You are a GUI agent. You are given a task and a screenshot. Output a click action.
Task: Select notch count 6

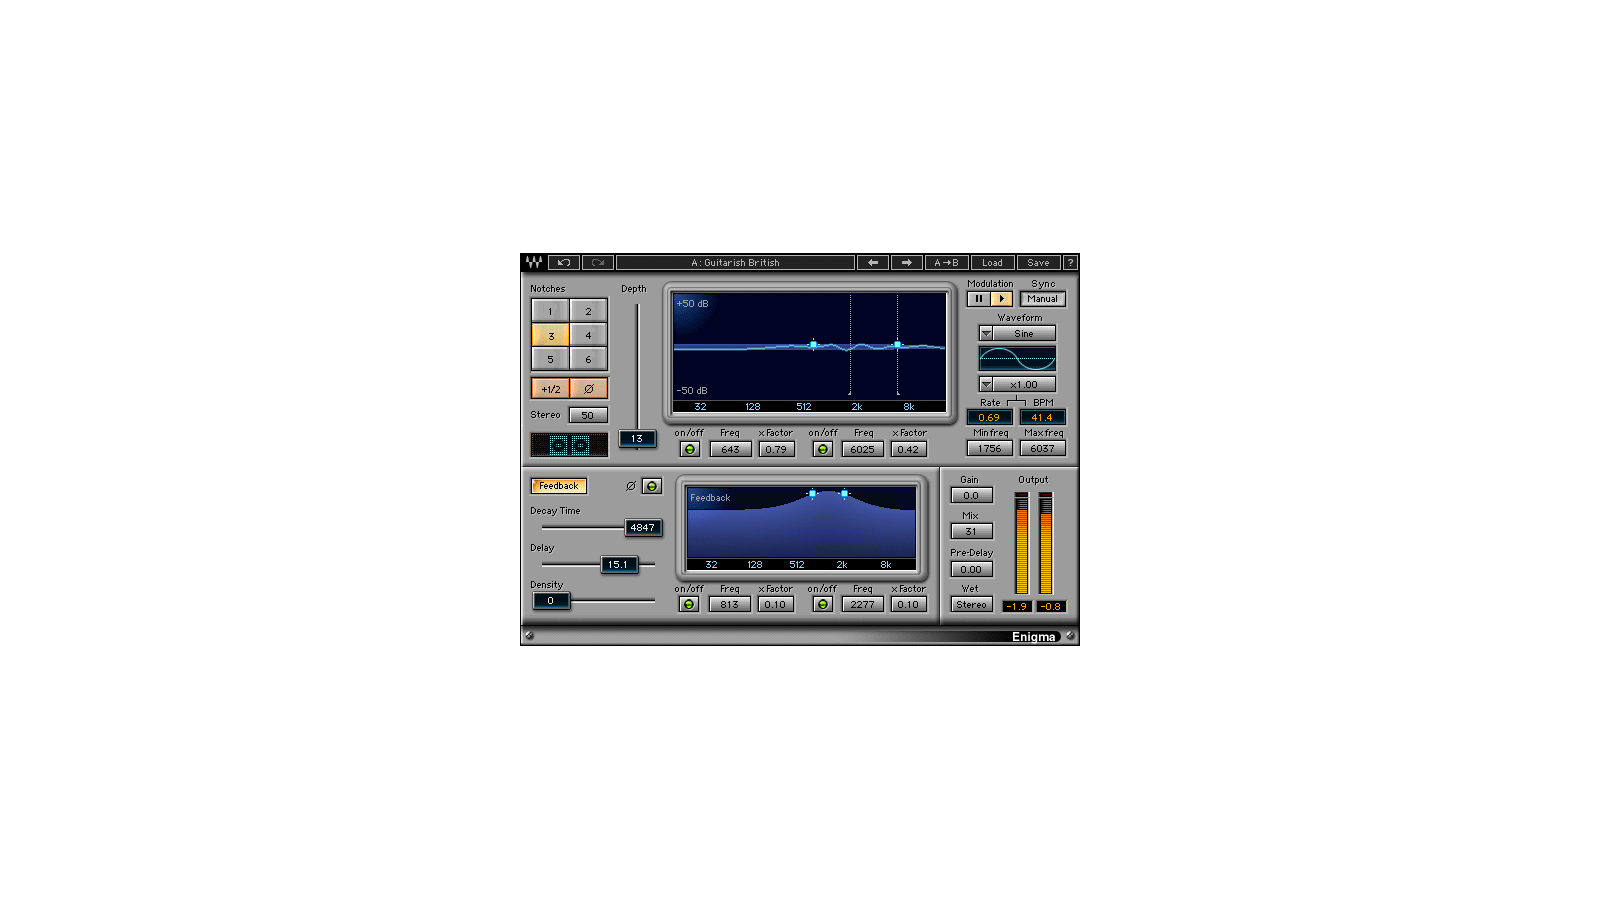[588, 359]
